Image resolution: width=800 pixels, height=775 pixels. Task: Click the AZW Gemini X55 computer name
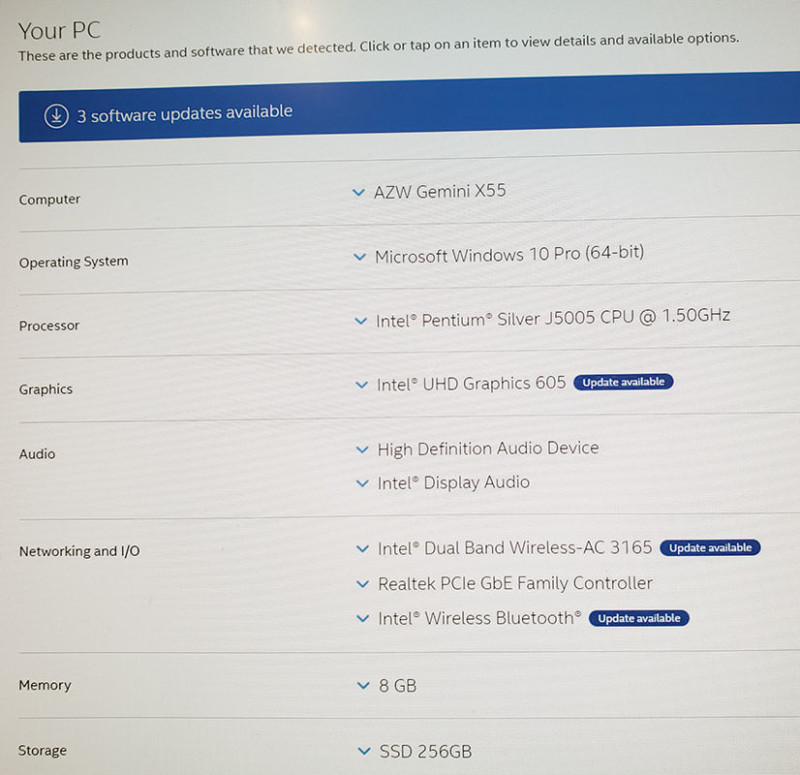click(x=440, y=192)
